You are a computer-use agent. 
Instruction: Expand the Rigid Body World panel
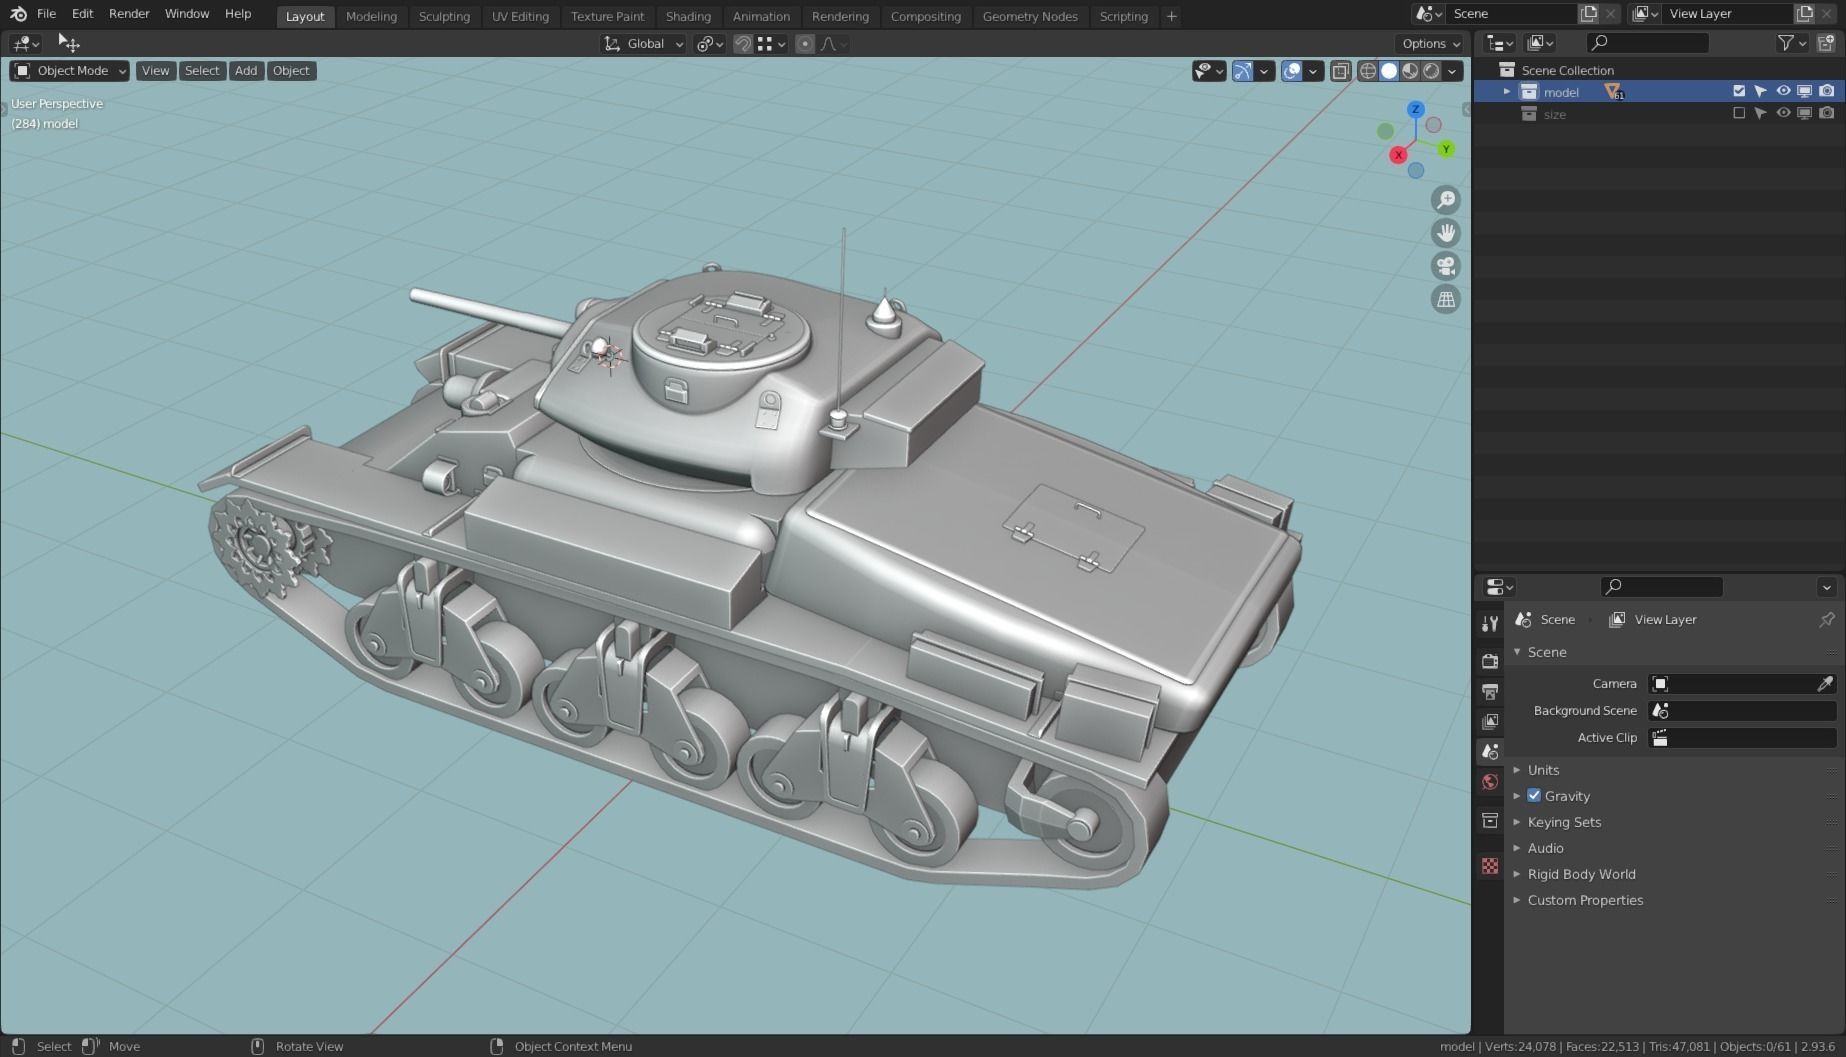click(1581, 874)
